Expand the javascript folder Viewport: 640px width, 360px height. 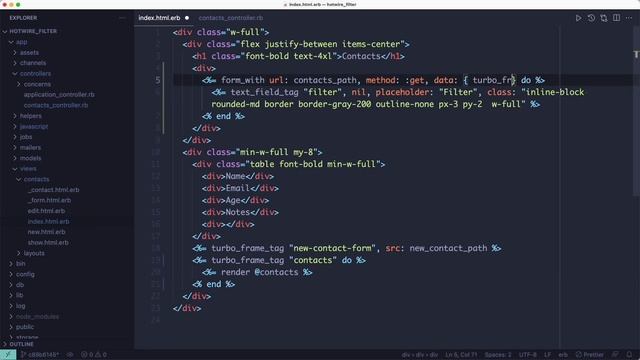click(x=34, y=127)
